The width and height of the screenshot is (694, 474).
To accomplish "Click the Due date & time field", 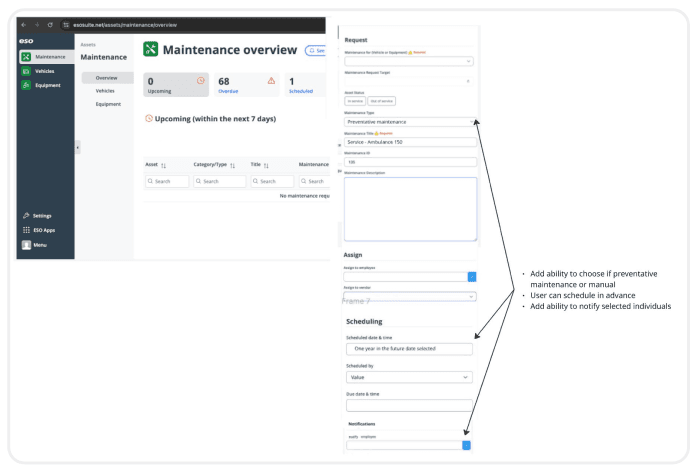I will point(409,405).
